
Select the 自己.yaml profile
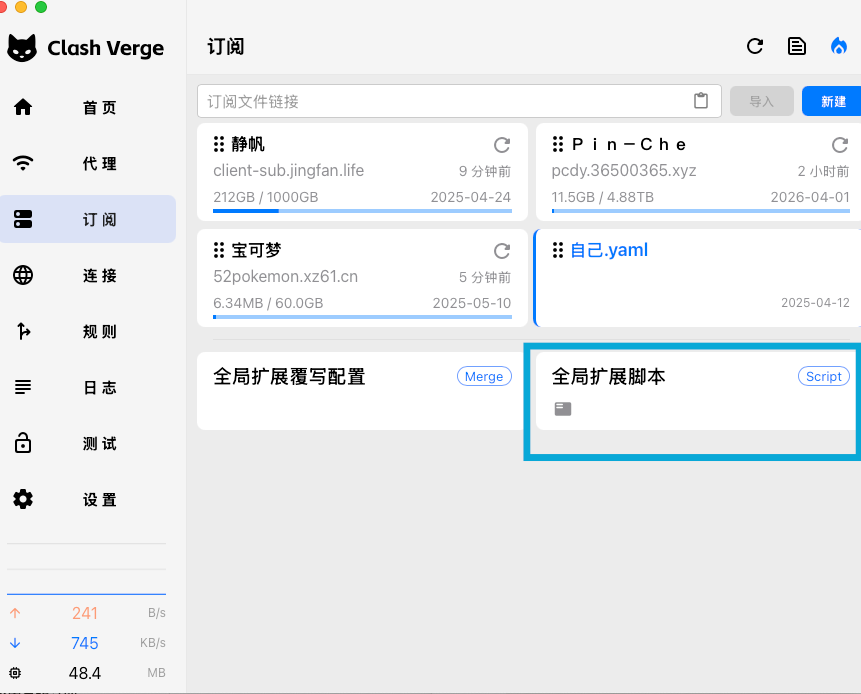pyautogui.click(x=609, y=250)
